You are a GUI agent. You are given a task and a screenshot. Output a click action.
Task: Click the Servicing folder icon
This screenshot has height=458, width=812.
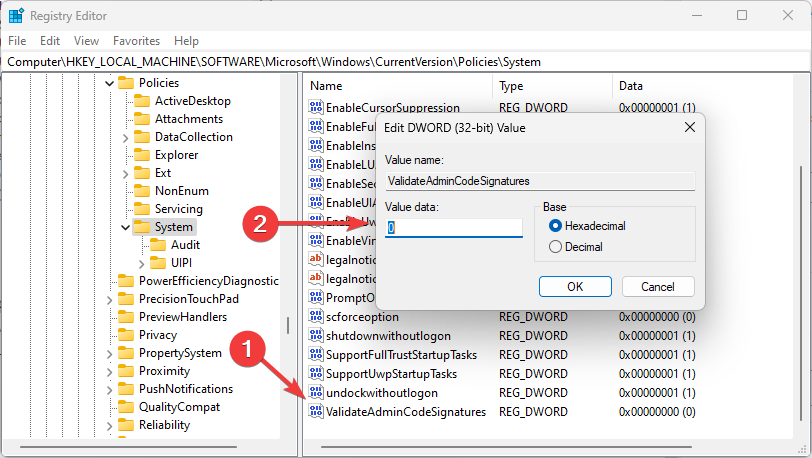coord(142,209)
